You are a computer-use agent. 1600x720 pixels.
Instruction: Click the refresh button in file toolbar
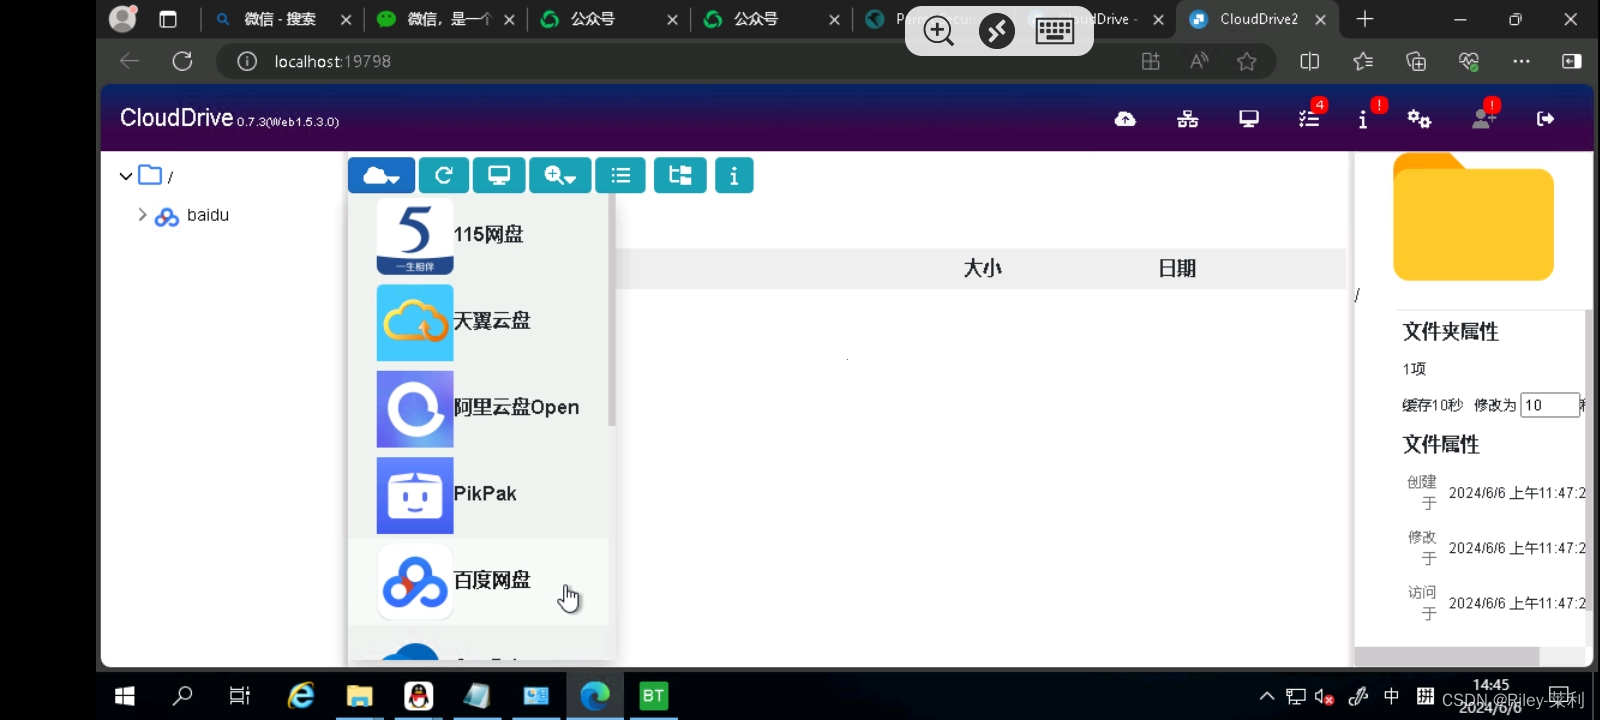[443, 176]
